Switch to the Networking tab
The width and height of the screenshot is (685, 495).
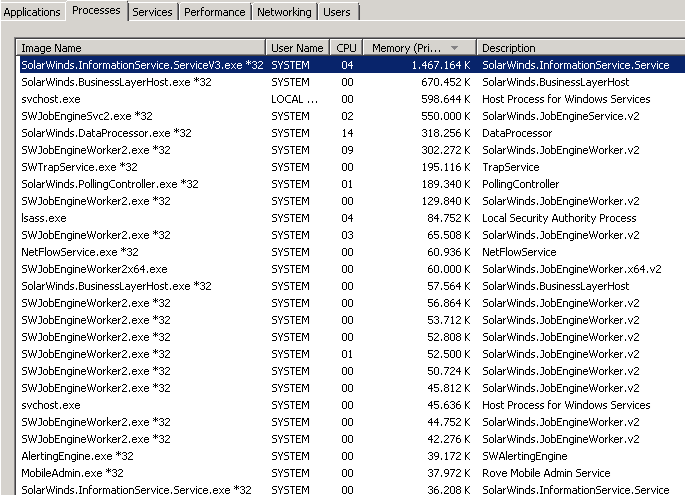(x=284, y=12)
